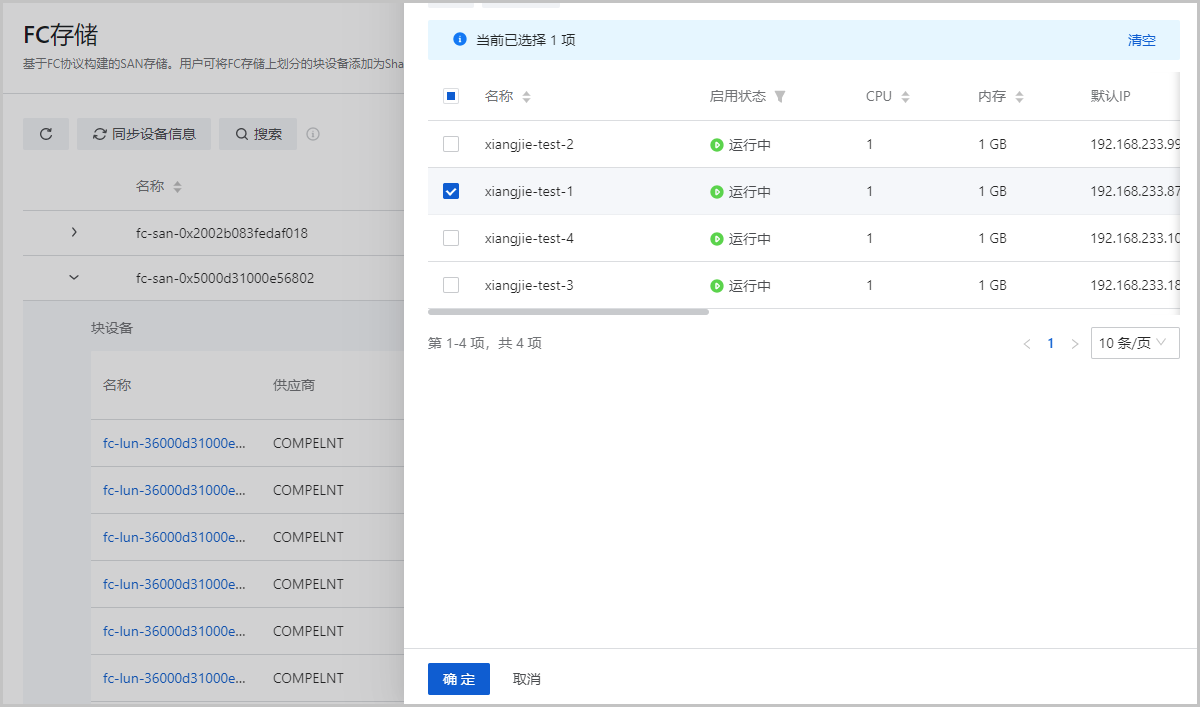Open the enabled status filter icon

coord(780,97)
